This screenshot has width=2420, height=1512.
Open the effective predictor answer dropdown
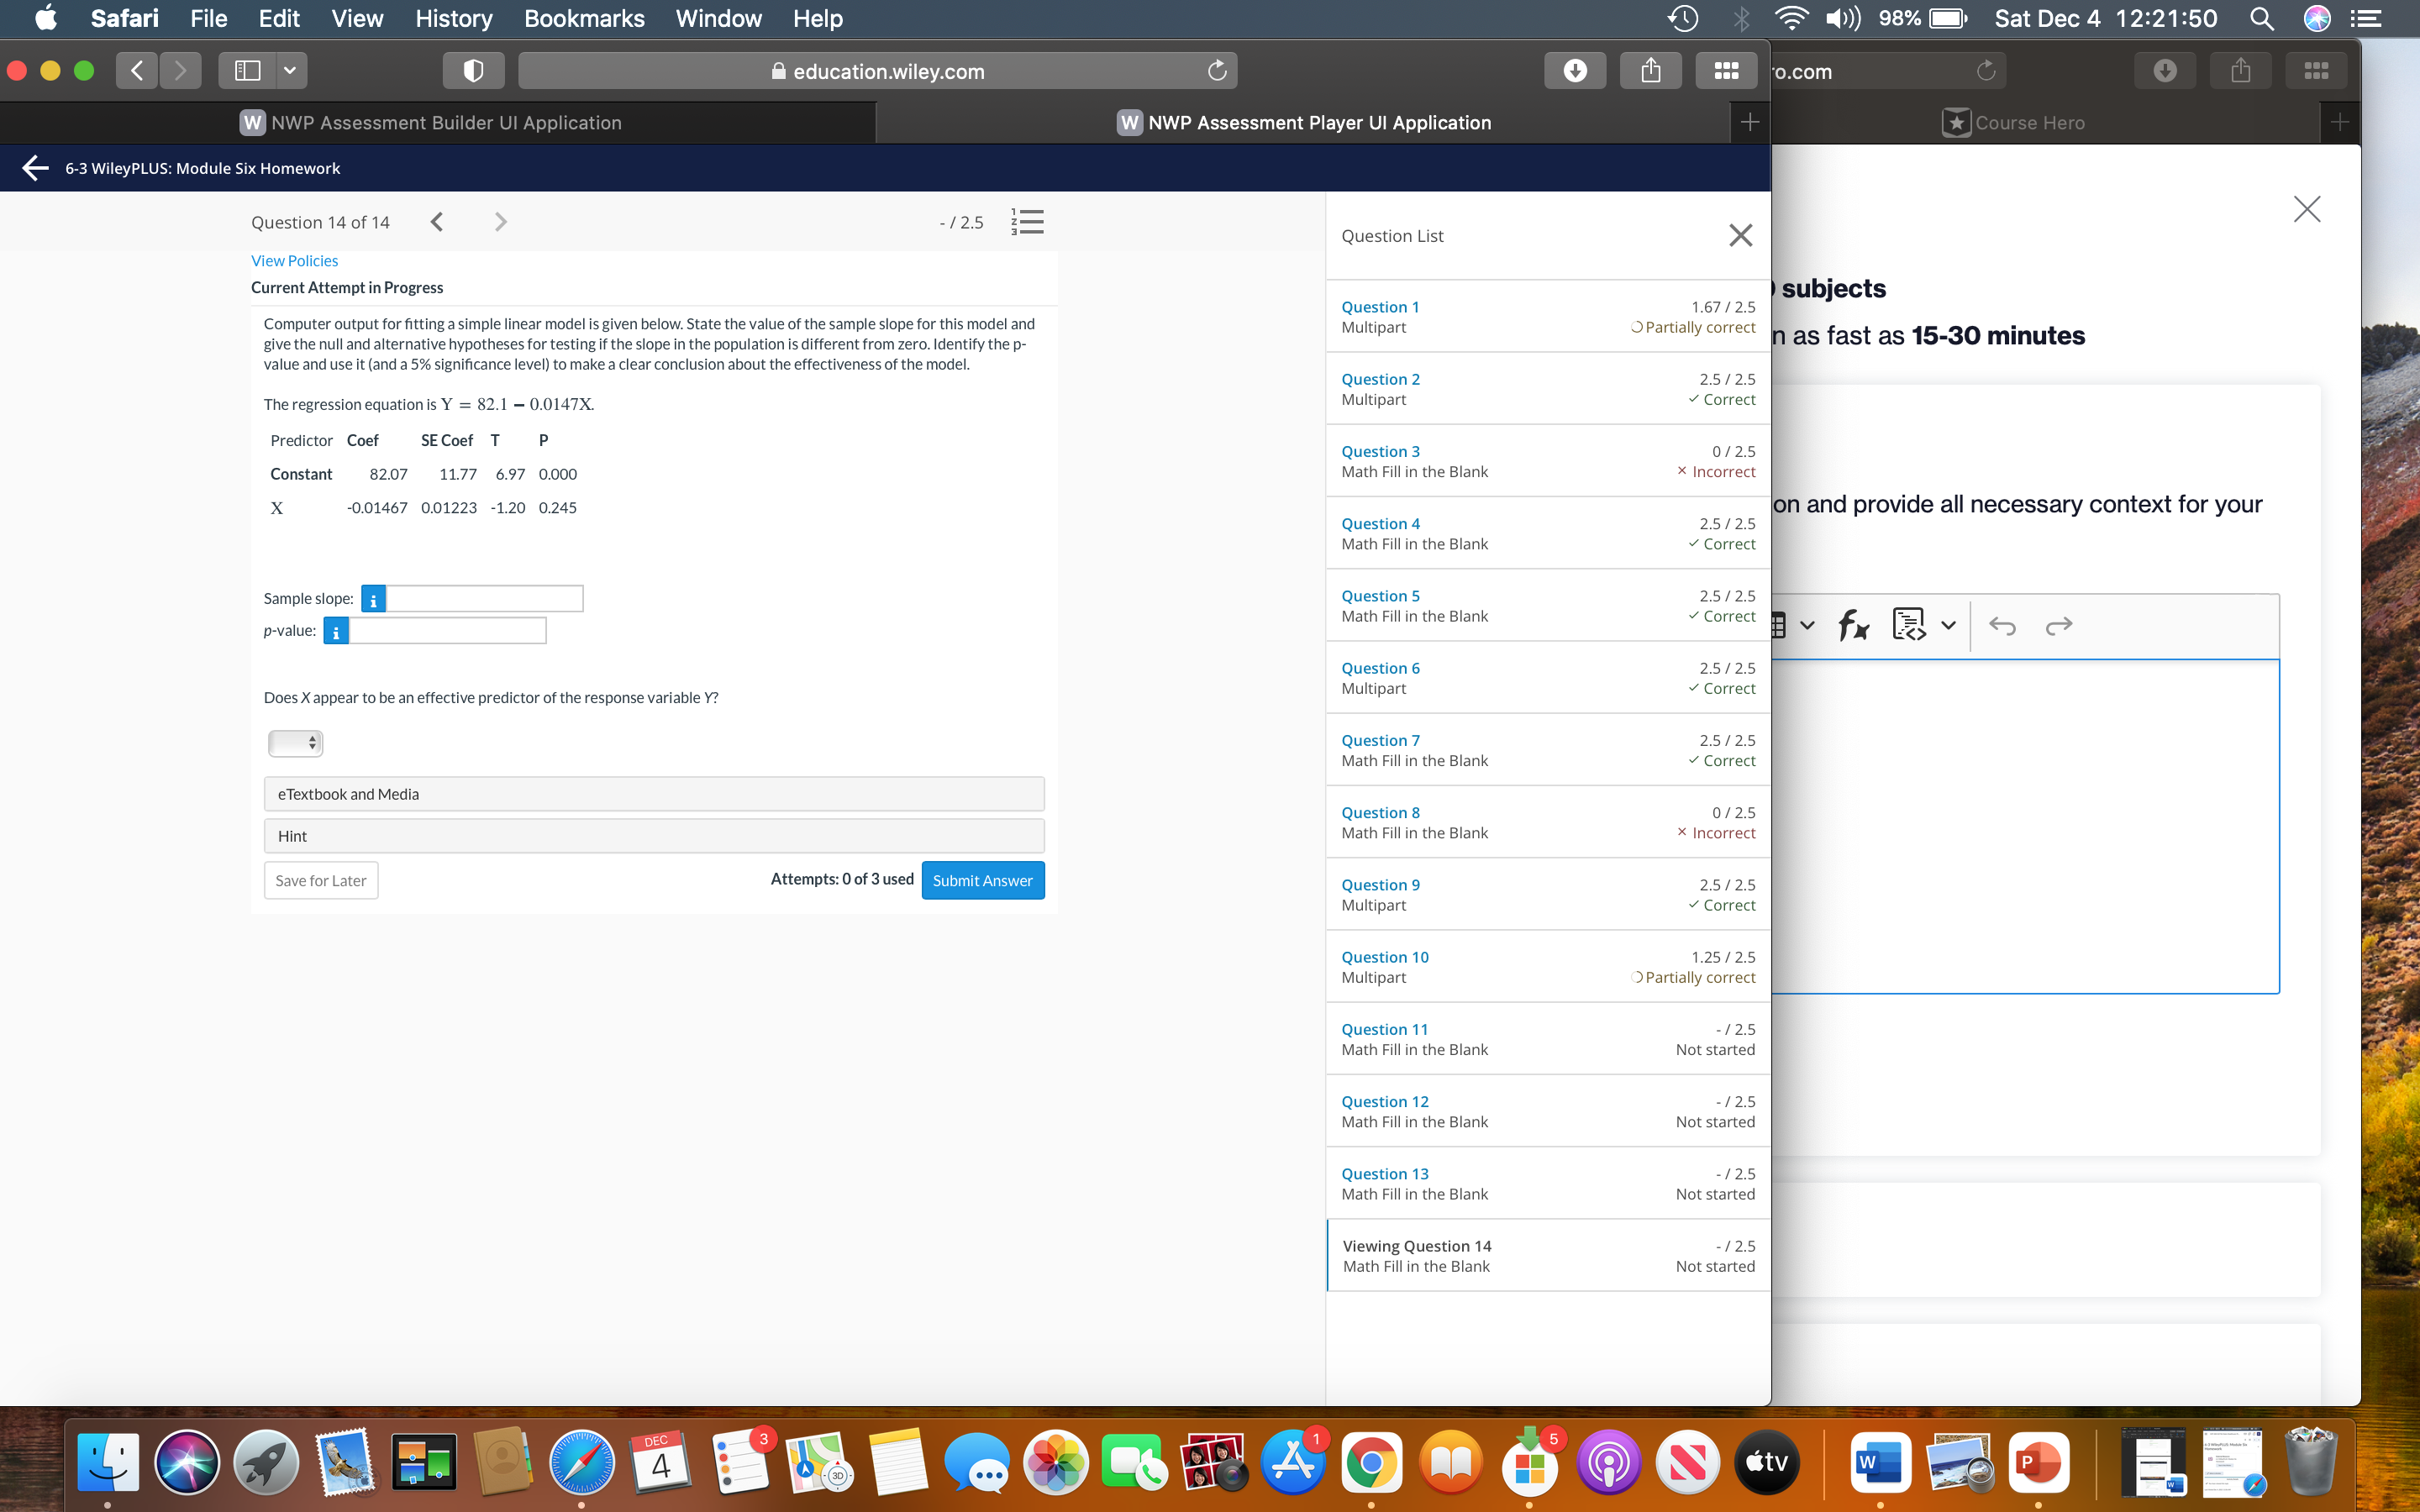pyautogui.click(x=295, y=743)
